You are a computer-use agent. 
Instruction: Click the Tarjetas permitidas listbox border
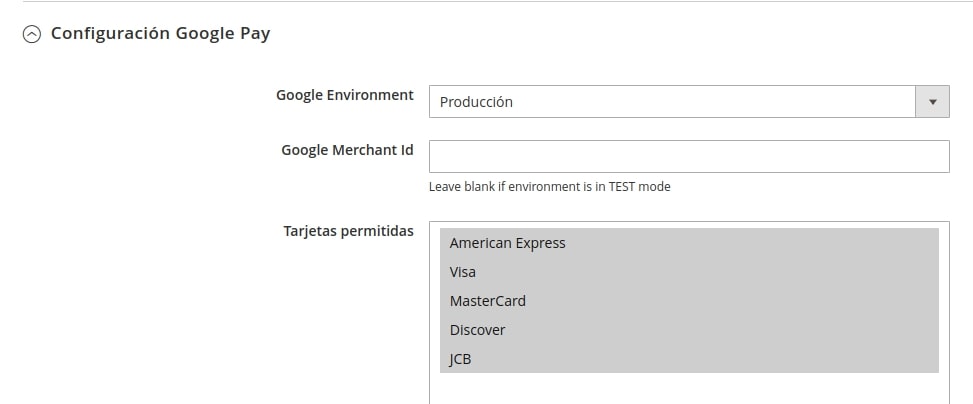(x=429, y=310)
